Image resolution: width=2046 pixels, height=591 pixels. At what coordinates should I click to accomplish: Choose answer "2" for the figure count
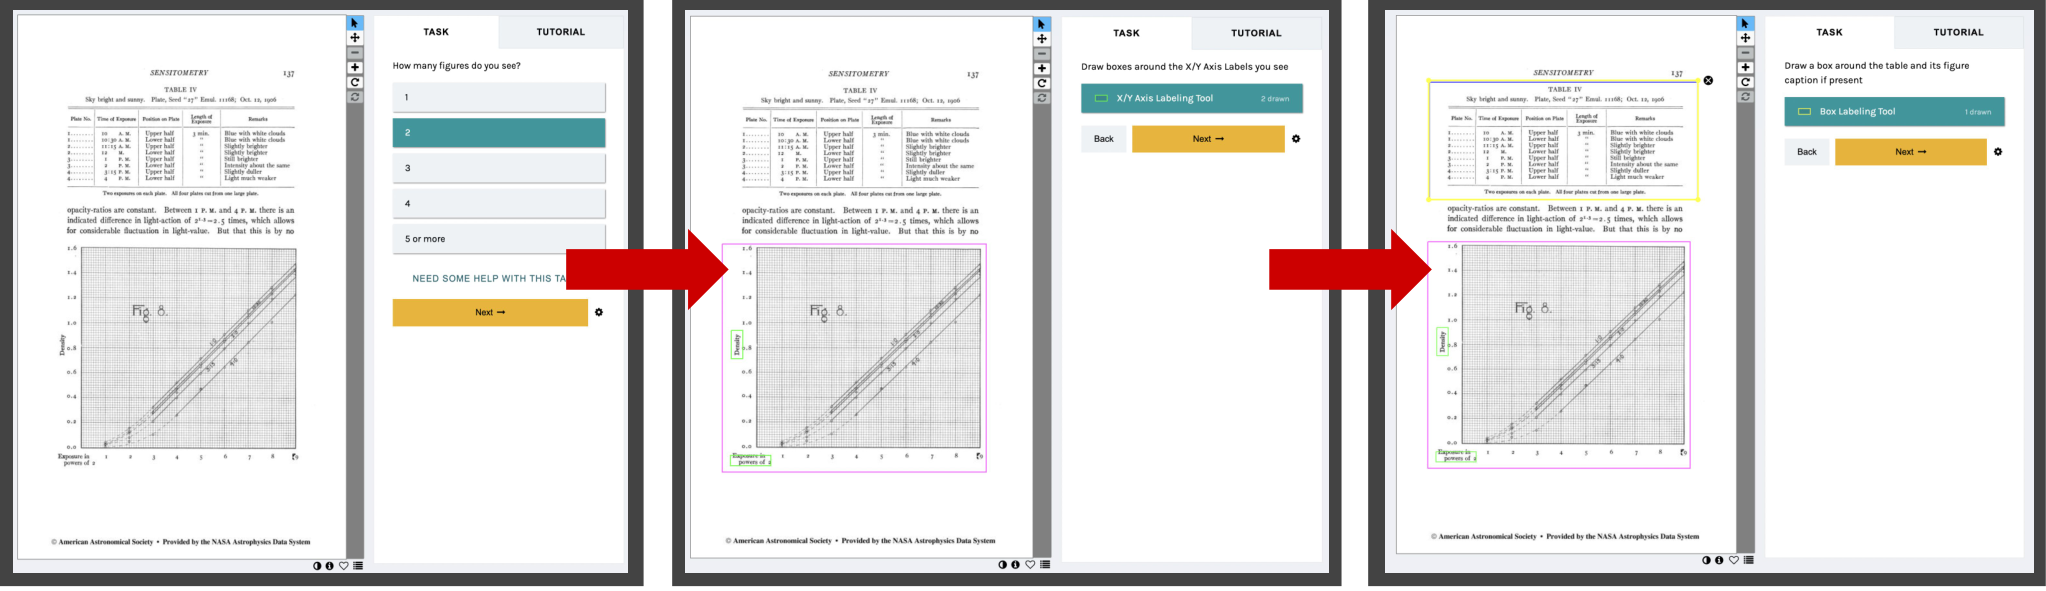pos(499,132)
